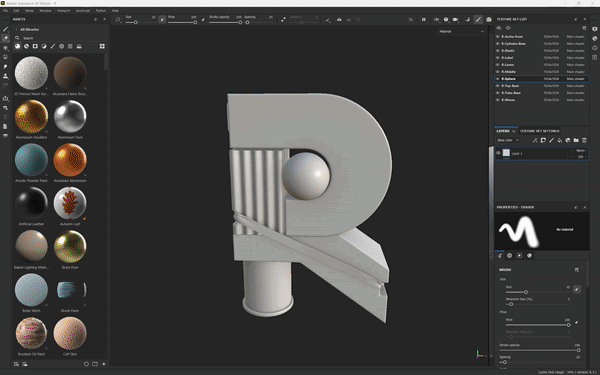Click the pause rendering icon
The image size is (600, 375).
[424, 19]
